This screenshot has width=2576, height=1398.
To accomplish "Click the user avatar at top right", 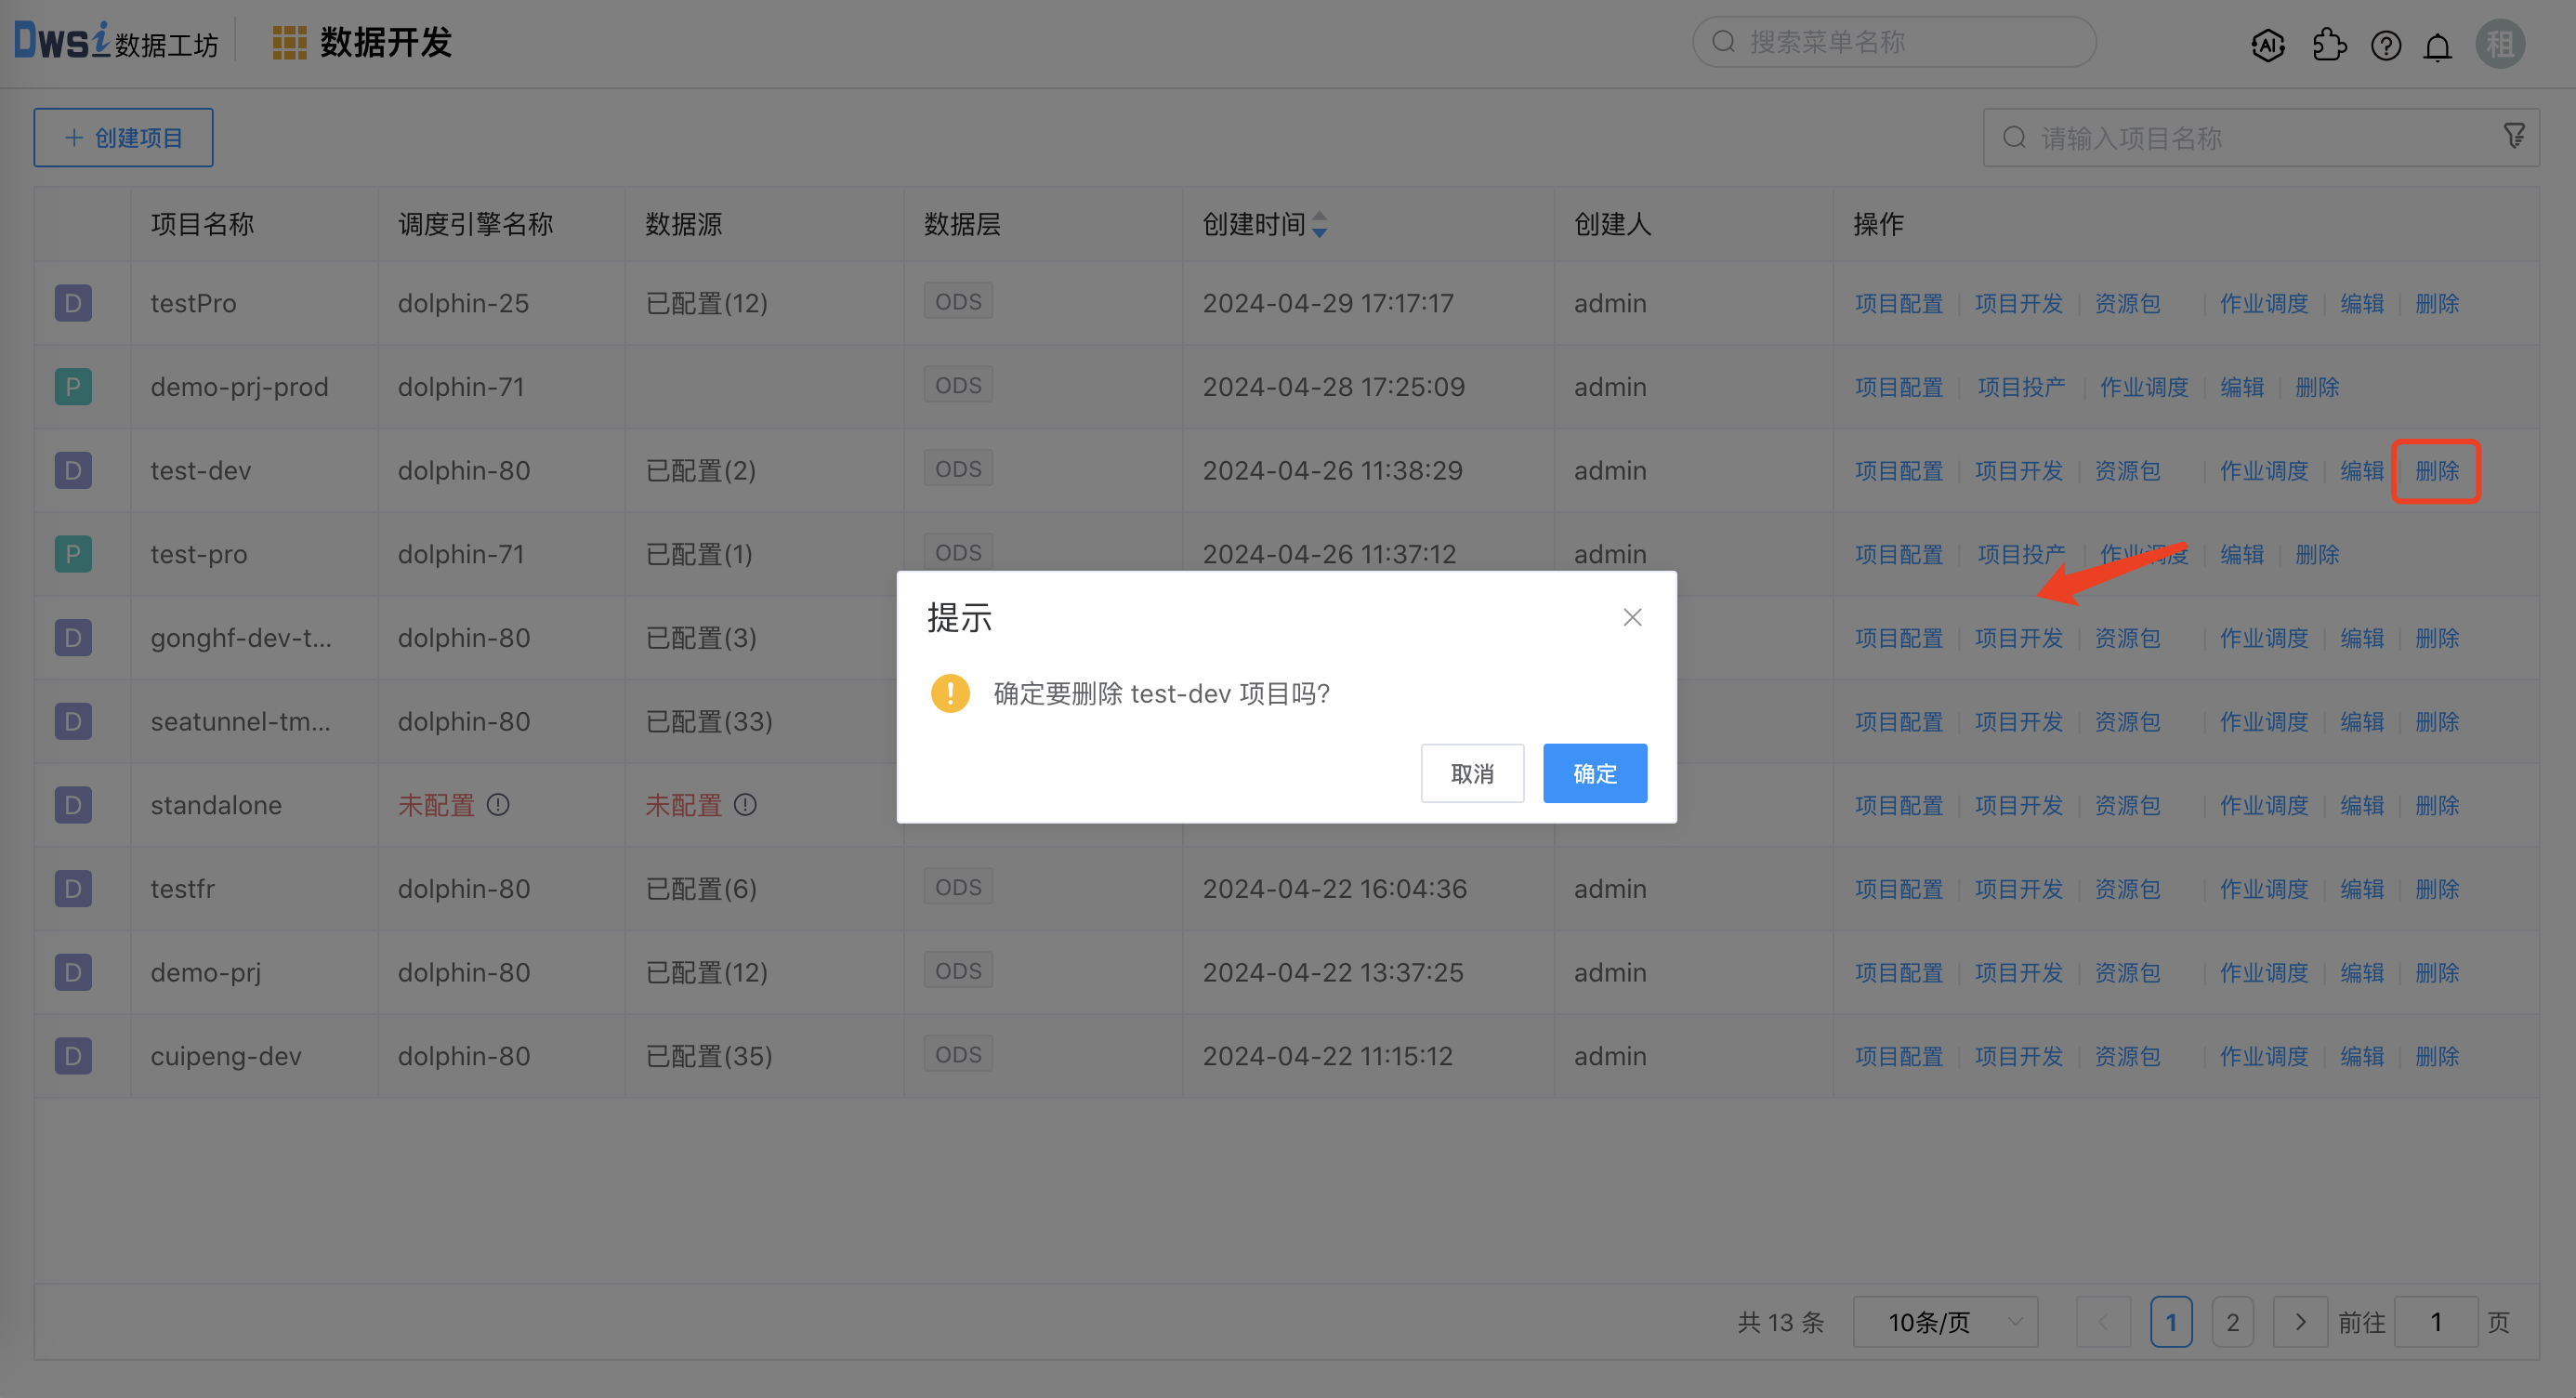I will 2499,45.
